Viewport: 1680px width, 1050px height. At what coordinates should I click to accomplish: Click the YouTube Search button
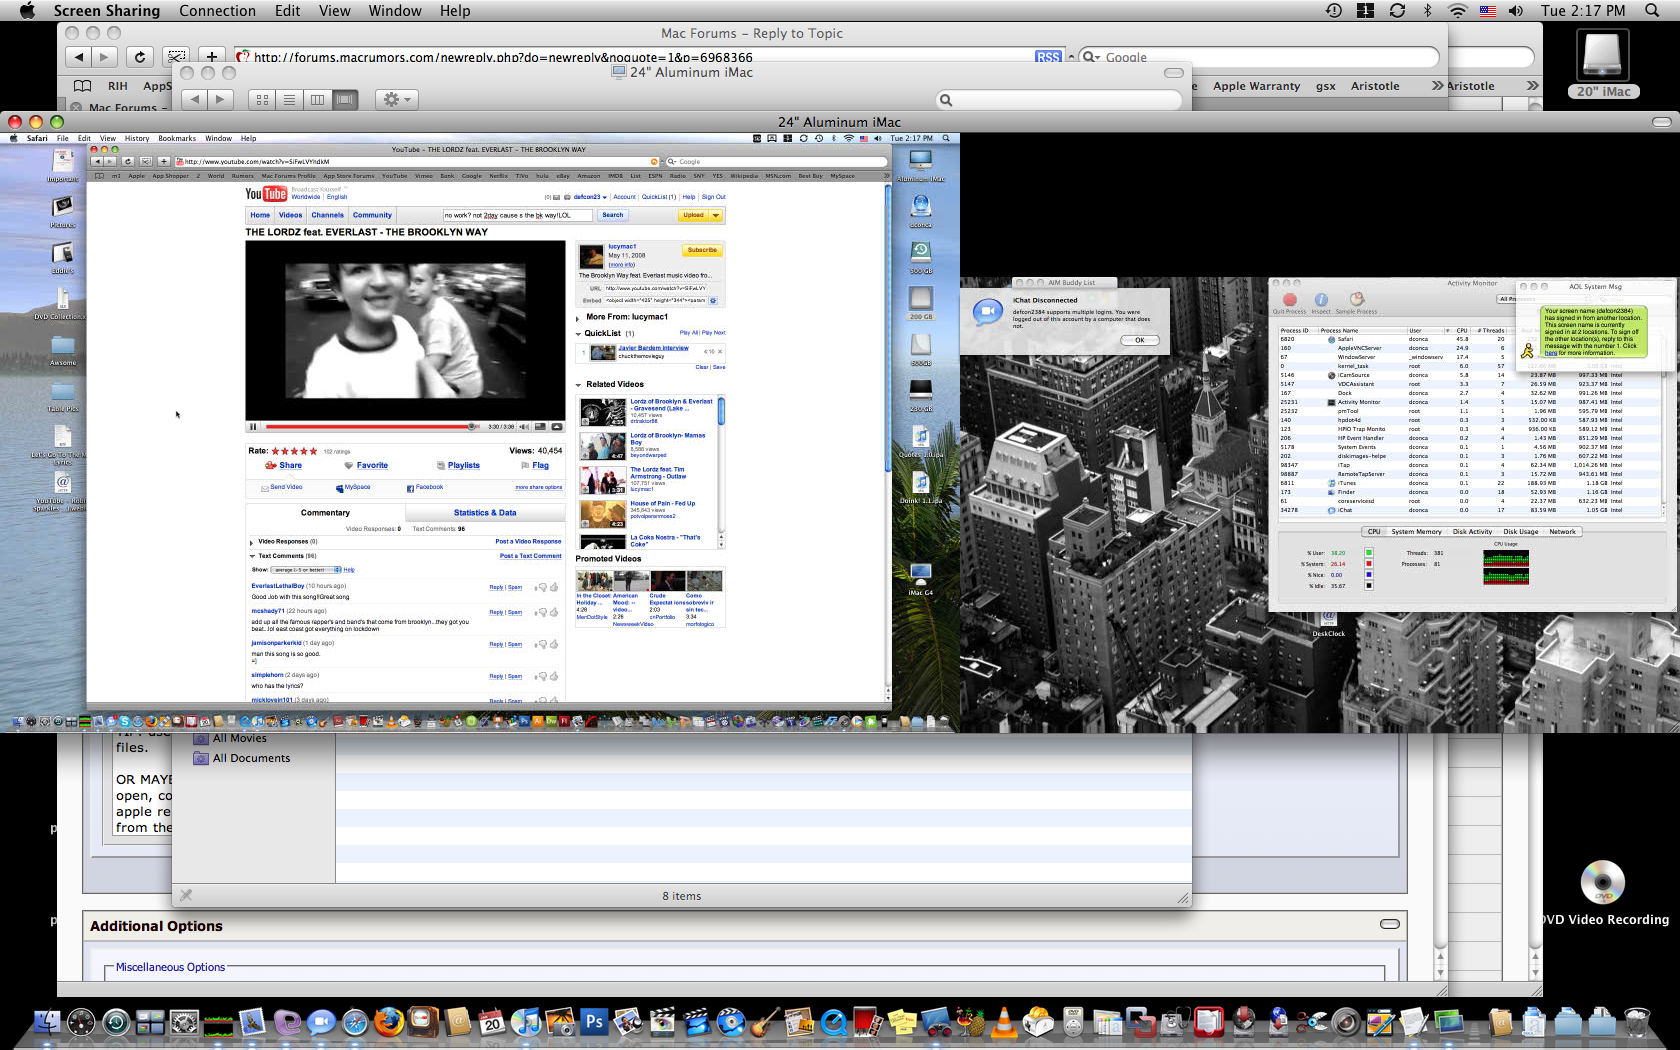pyautogui.click(x=613, y=215)
